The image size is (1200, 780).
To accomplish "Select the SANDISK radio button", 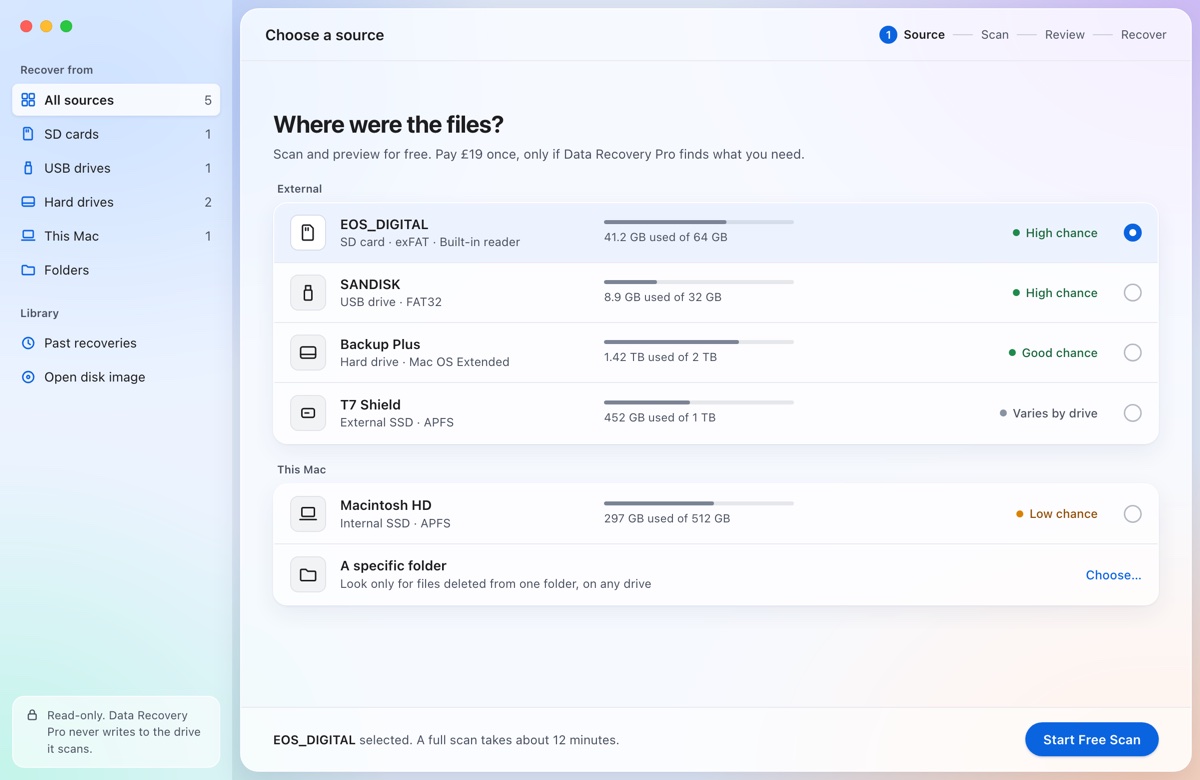I will click(x=1132, y=293).
